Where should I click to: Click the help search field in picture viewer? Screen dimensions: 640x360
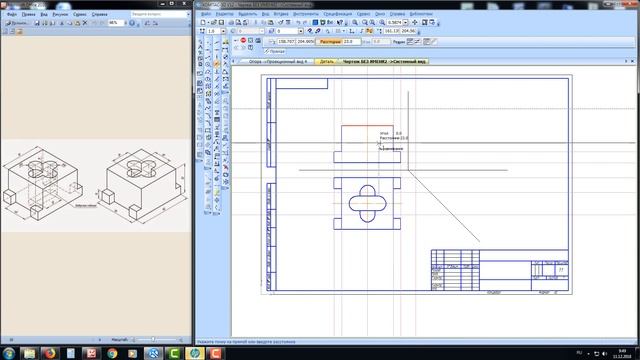[x=158, y=14]
